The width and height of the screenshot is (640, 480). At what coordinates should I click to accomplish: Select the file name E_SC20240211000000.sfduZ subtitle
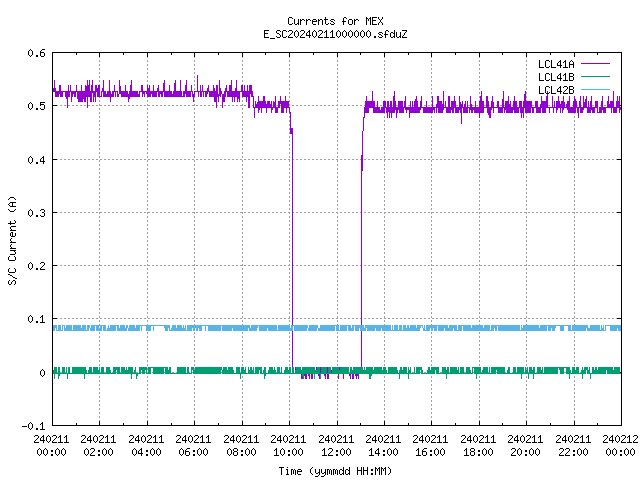pos(335,34)
